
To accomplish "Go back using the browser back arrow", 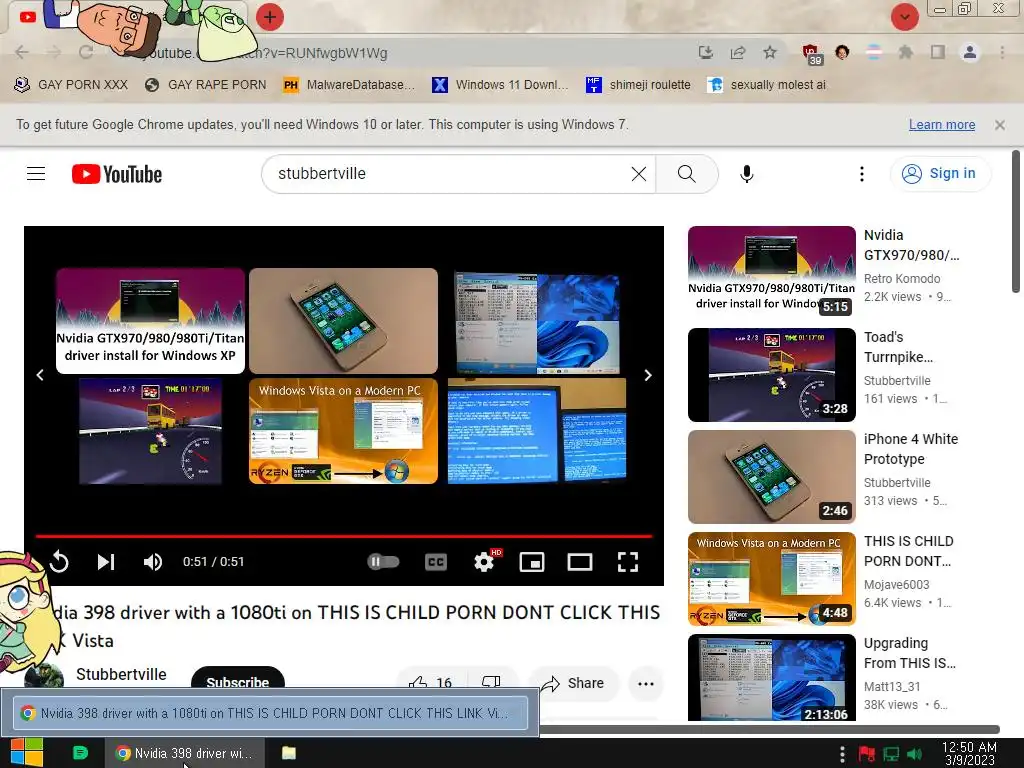I will coord(22,53).
